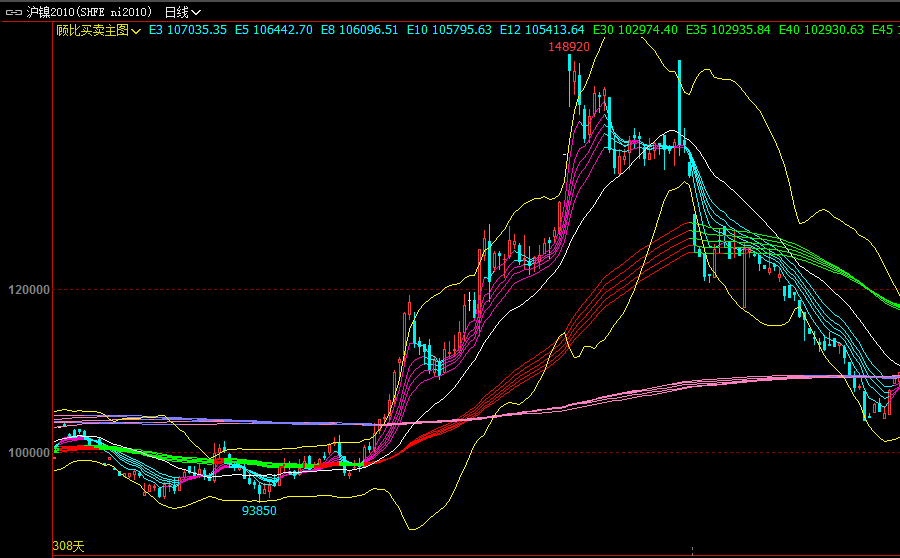Click the 308天 day count label
Screen dimensions: 900x558
pyautogui.click(x=68, y=546)
